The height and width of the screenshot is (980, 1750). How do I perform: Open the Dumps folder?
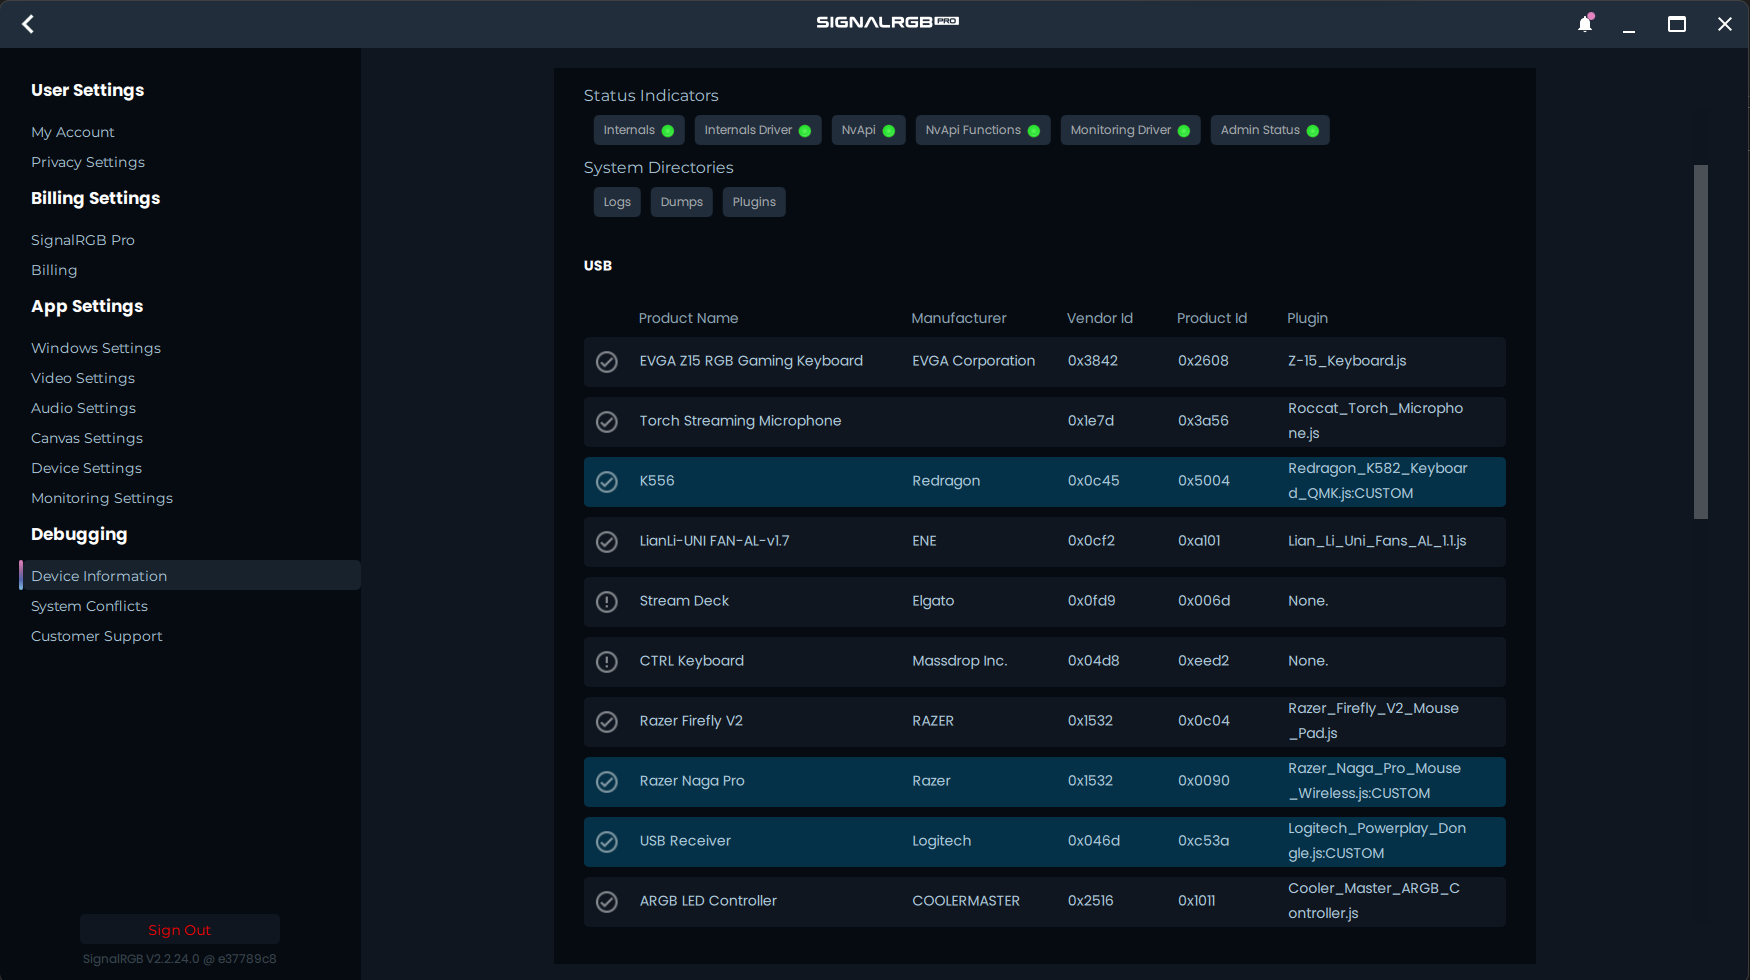[681, 202]
